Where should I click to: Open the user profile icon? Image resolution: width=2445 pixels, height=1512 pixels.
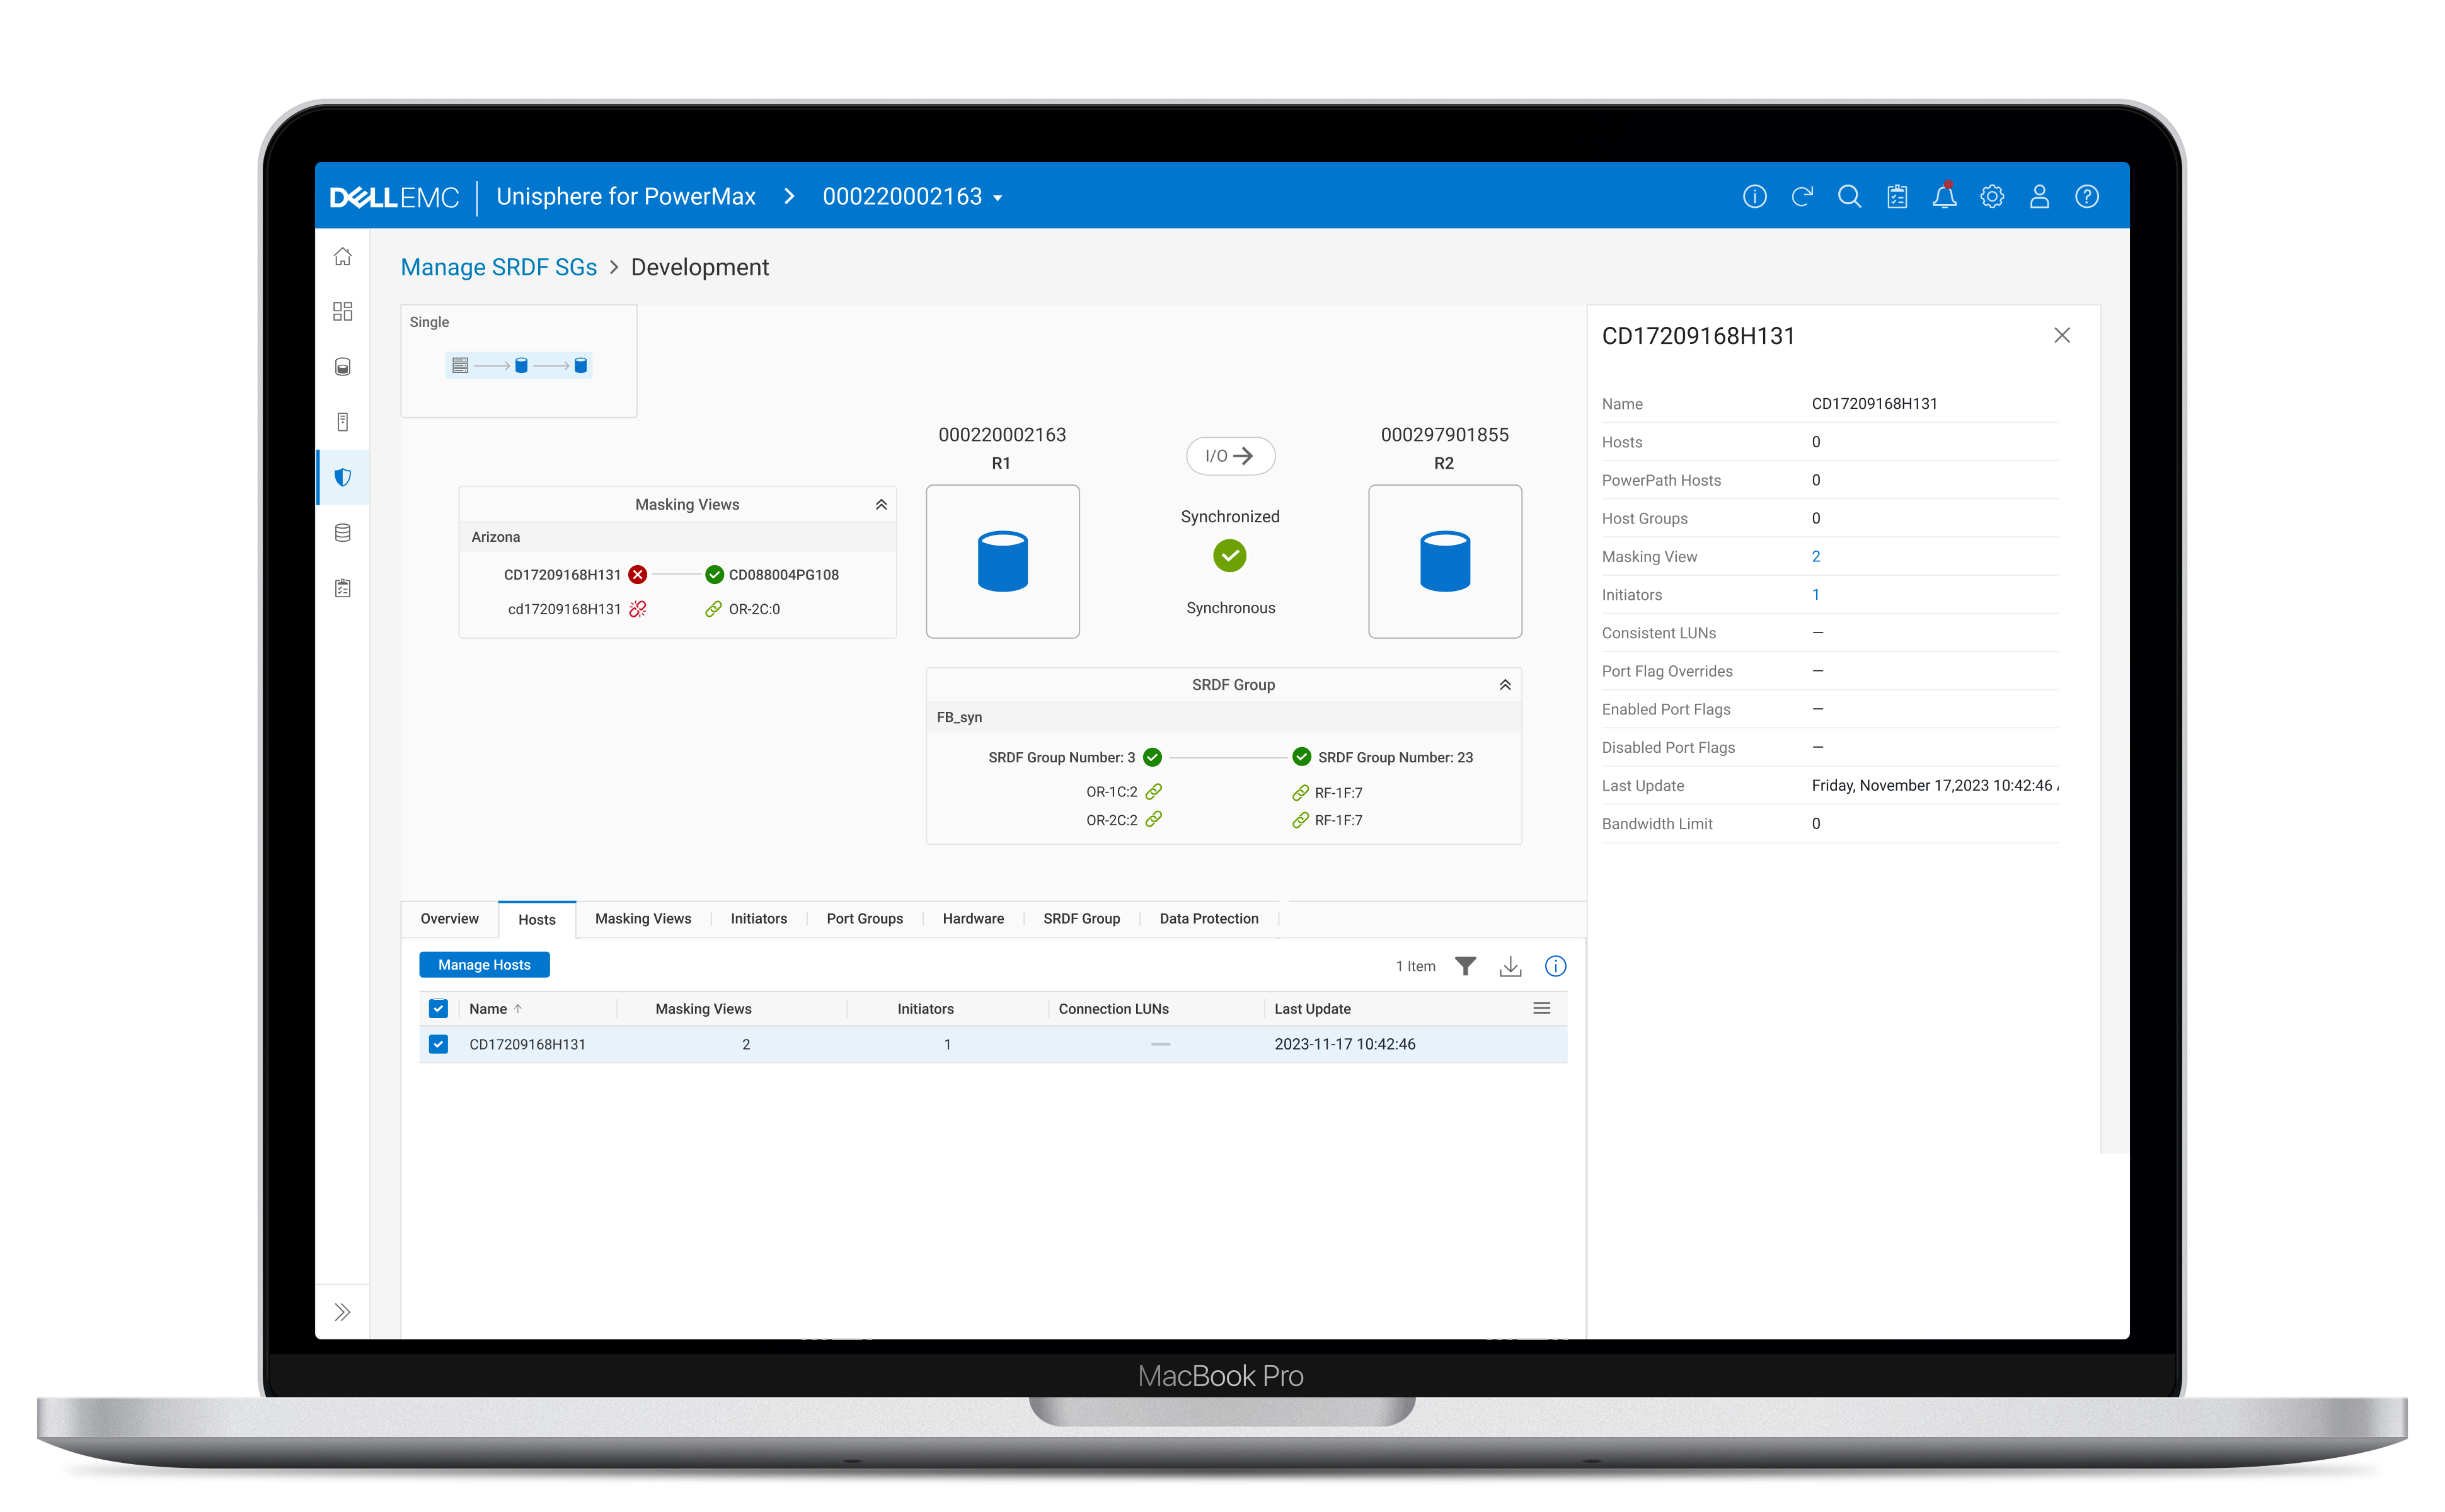pos(2039,197)
